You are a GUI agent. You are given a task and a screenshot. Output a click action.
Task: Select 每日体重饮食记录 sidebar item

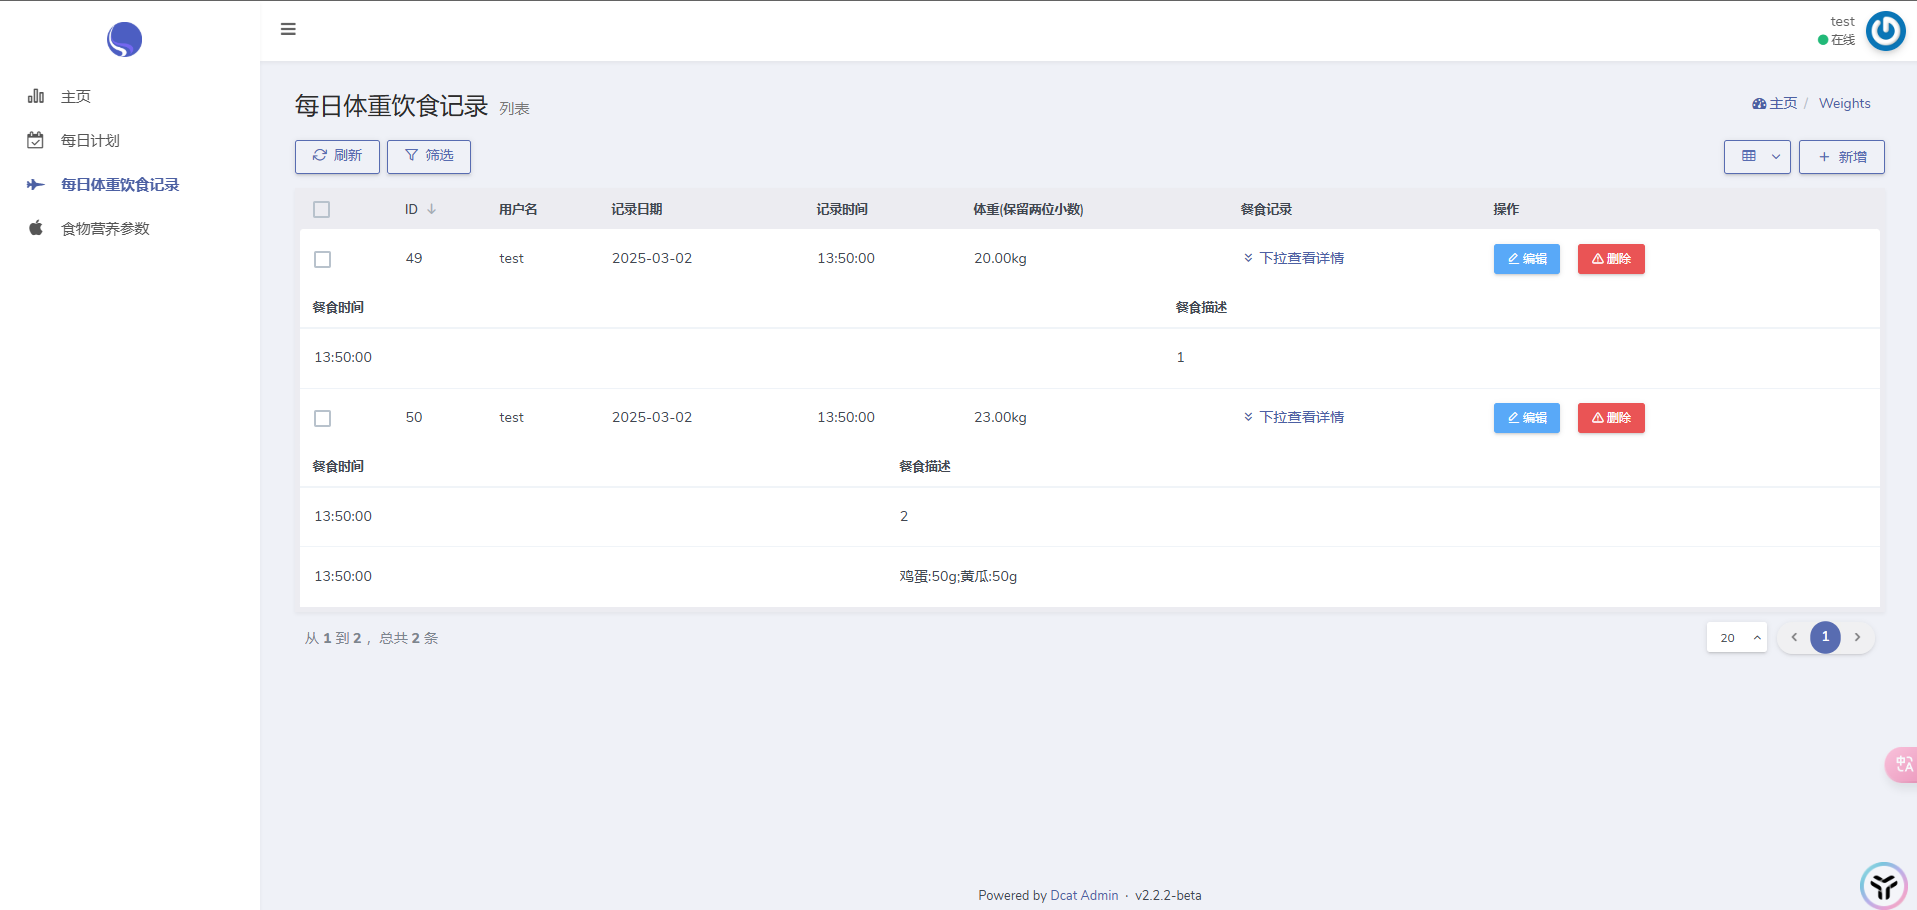(120, 185)
